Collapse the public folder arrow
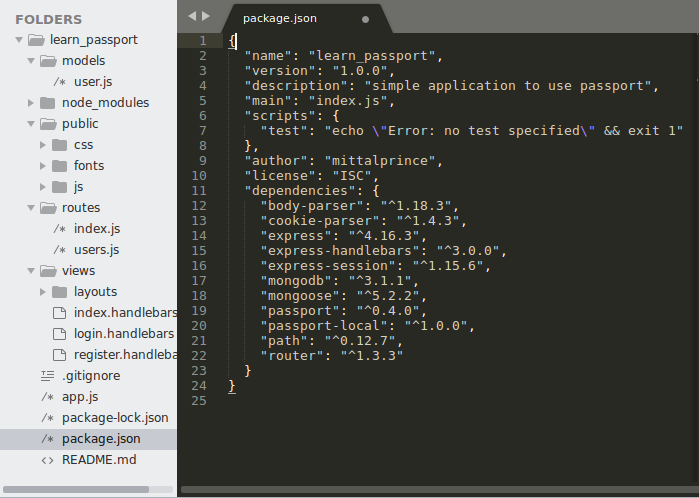 31,124
